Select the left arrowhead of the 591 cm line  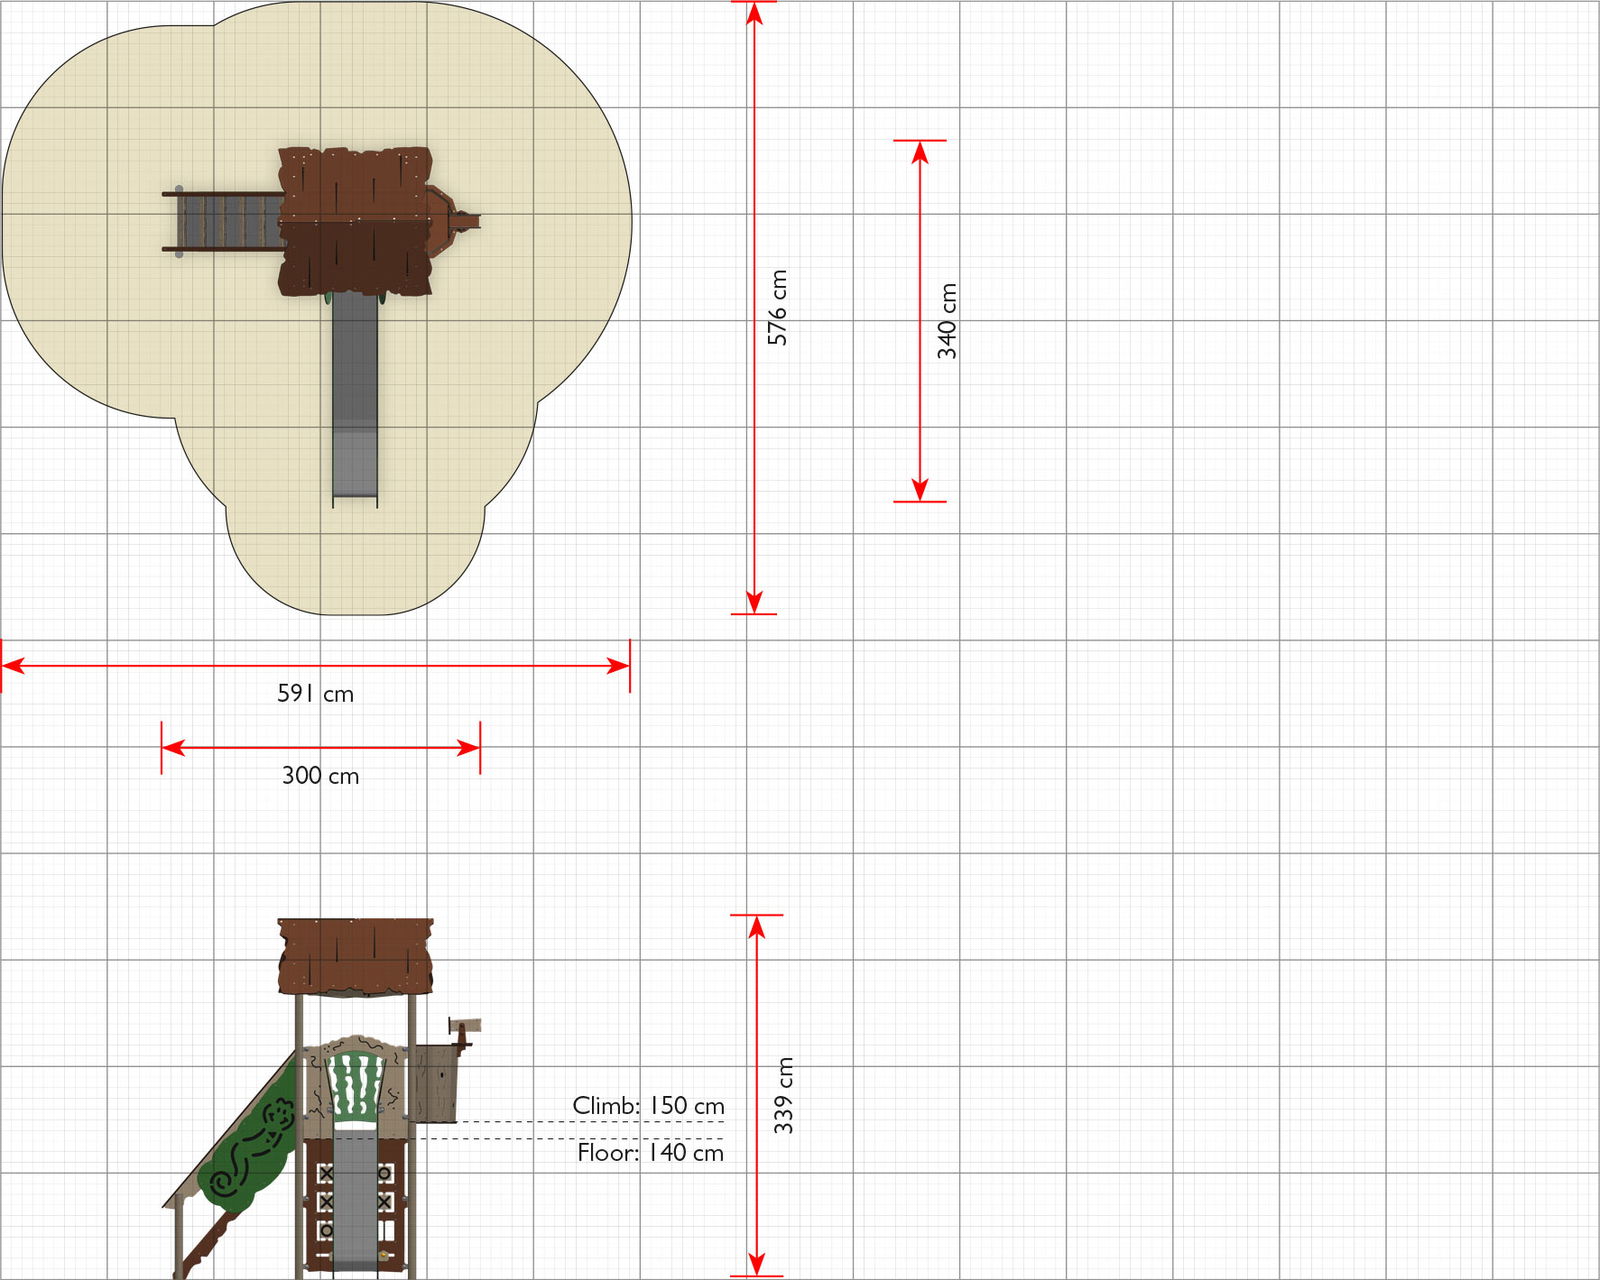click(x=14, y=666)
